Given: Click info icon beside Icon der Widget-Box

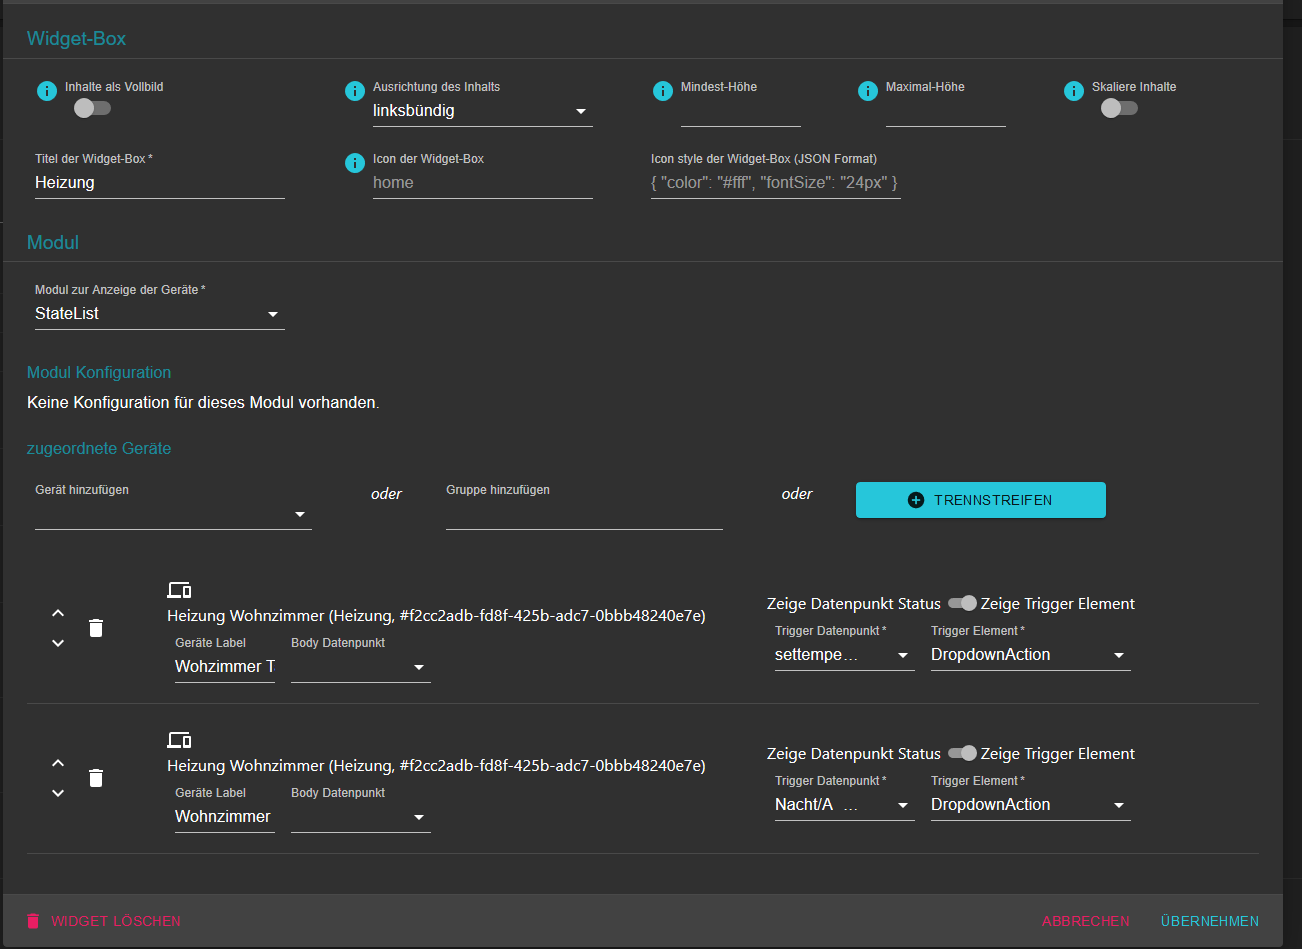Looking at the screenshot, I should pyautogui.click(x=355, y=163).
